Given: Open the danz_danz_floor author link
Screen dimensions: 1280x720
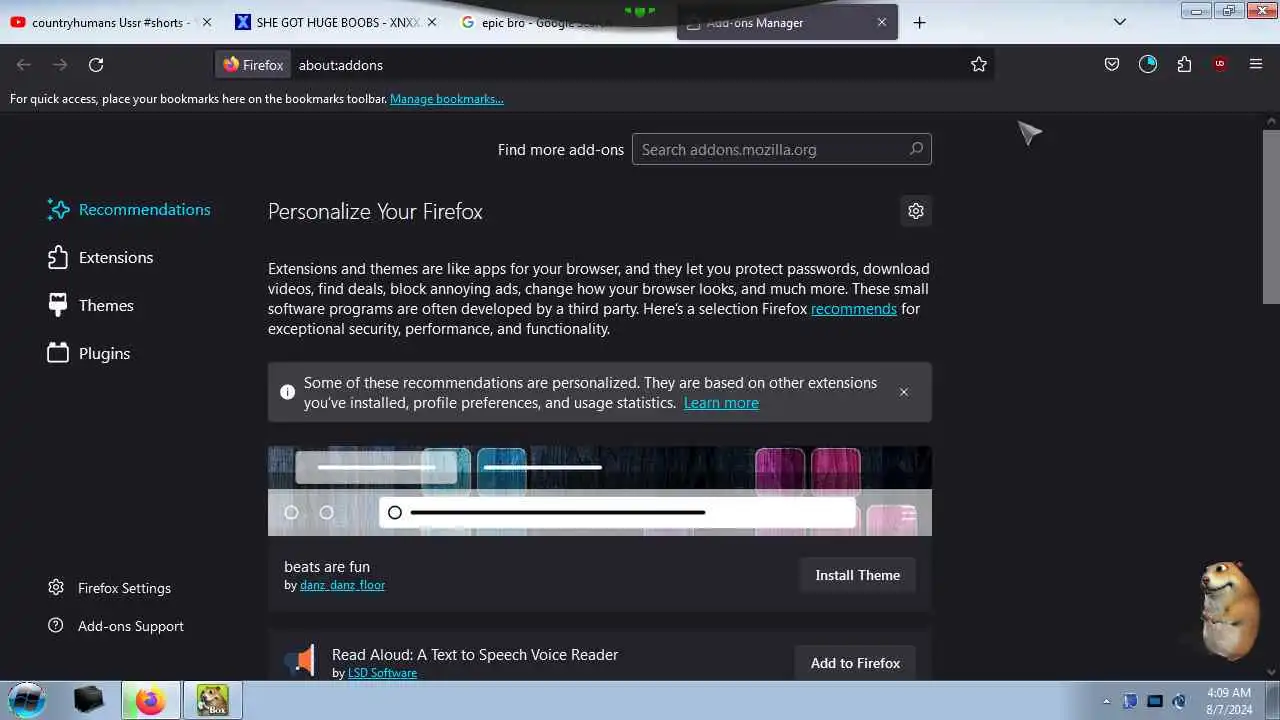Looking at the screenshot, I should [x=342, y=585].
